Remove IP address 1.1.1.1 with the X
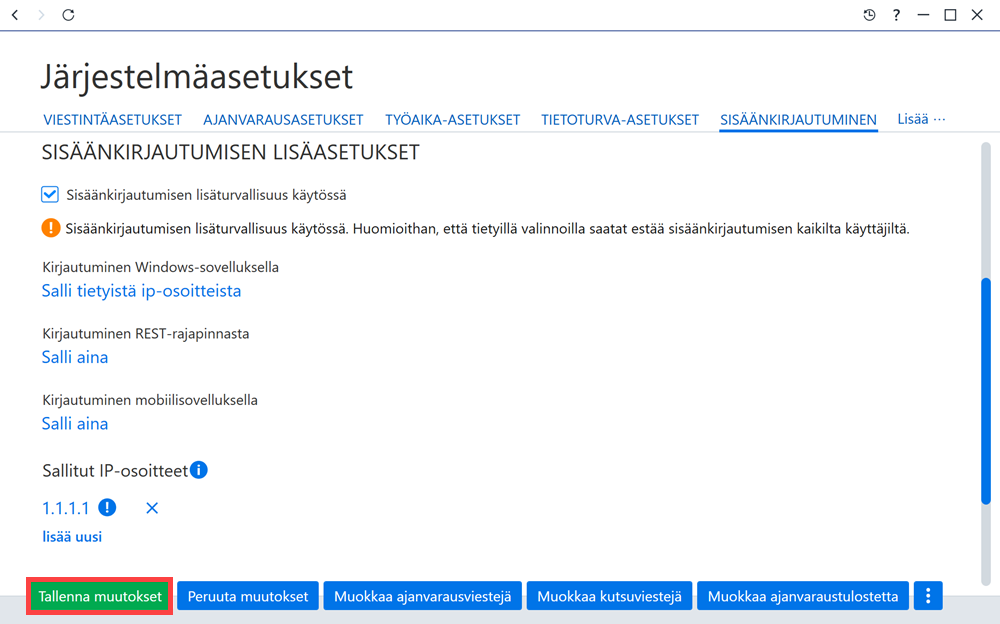Image resolution: width=1000 pixels, height=624 pixels. [x=152, y=508]
